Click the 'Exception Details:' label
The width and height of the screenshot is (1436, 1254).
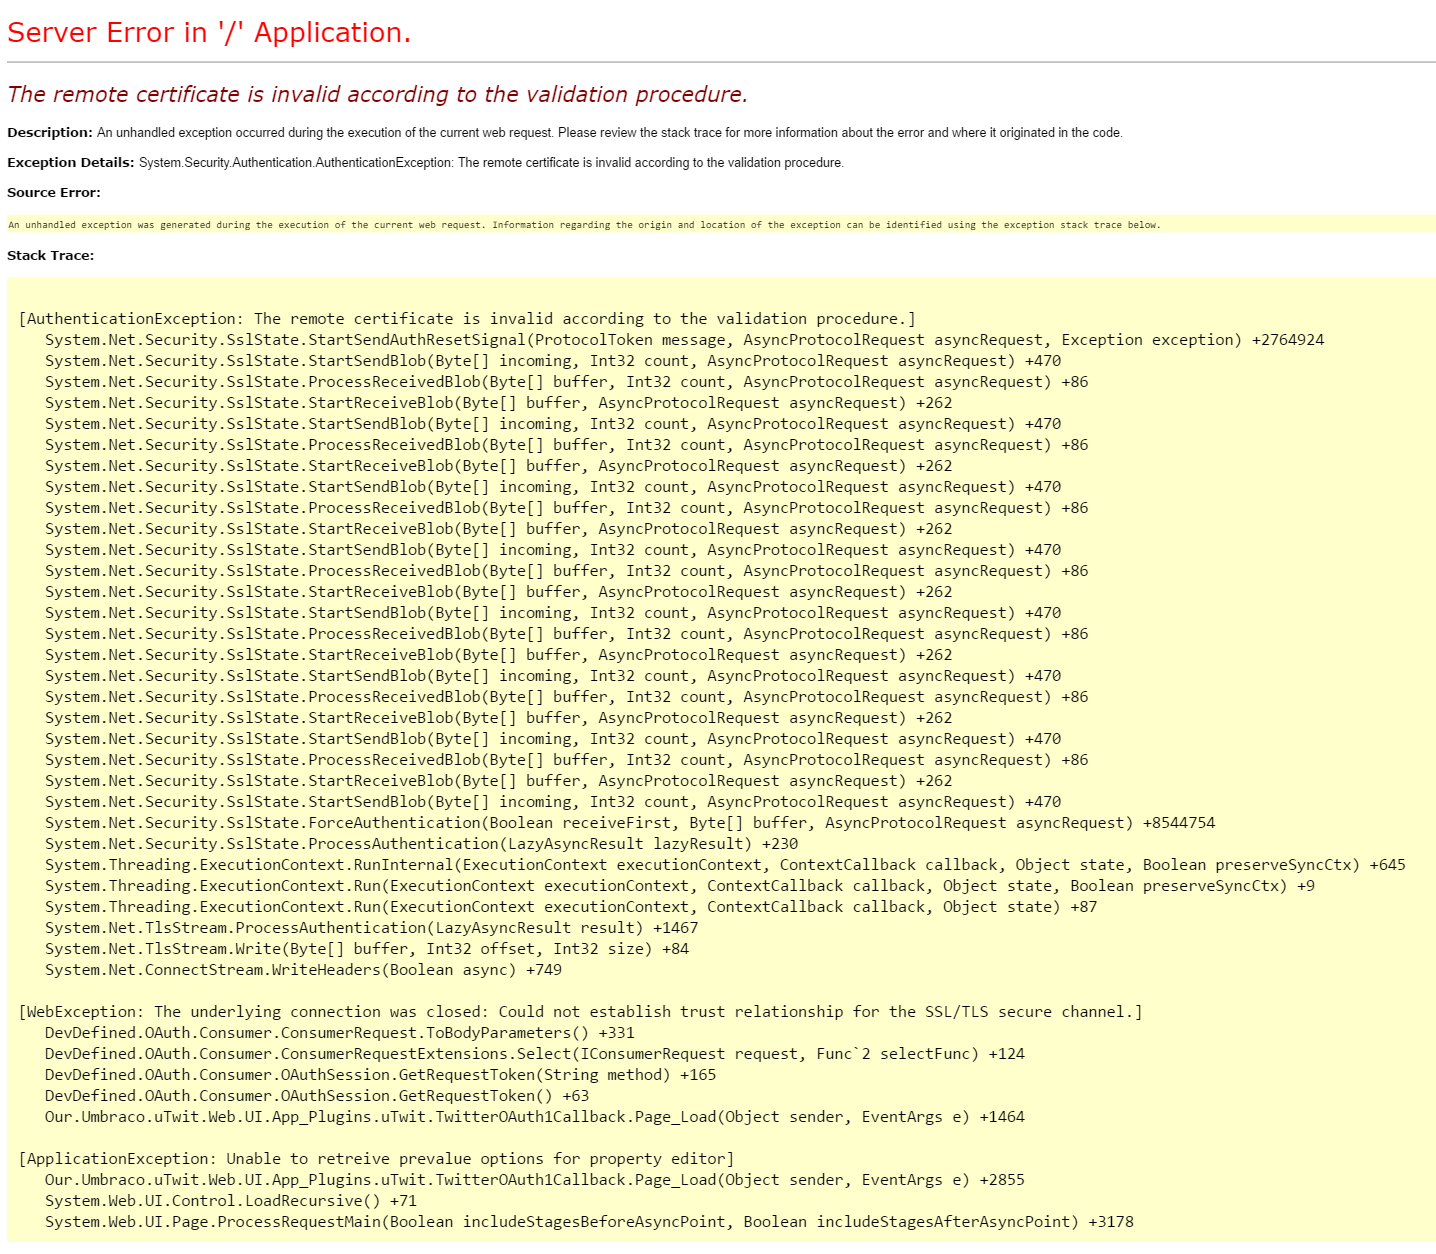click(x=70, y=162)
